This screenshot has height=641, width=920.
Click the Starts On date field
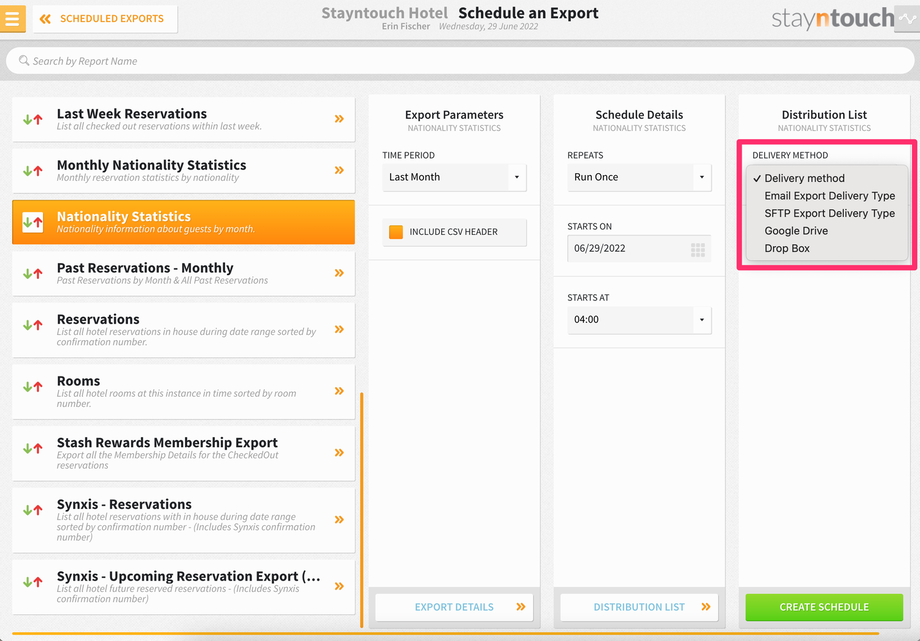click(x=639, y=248)
